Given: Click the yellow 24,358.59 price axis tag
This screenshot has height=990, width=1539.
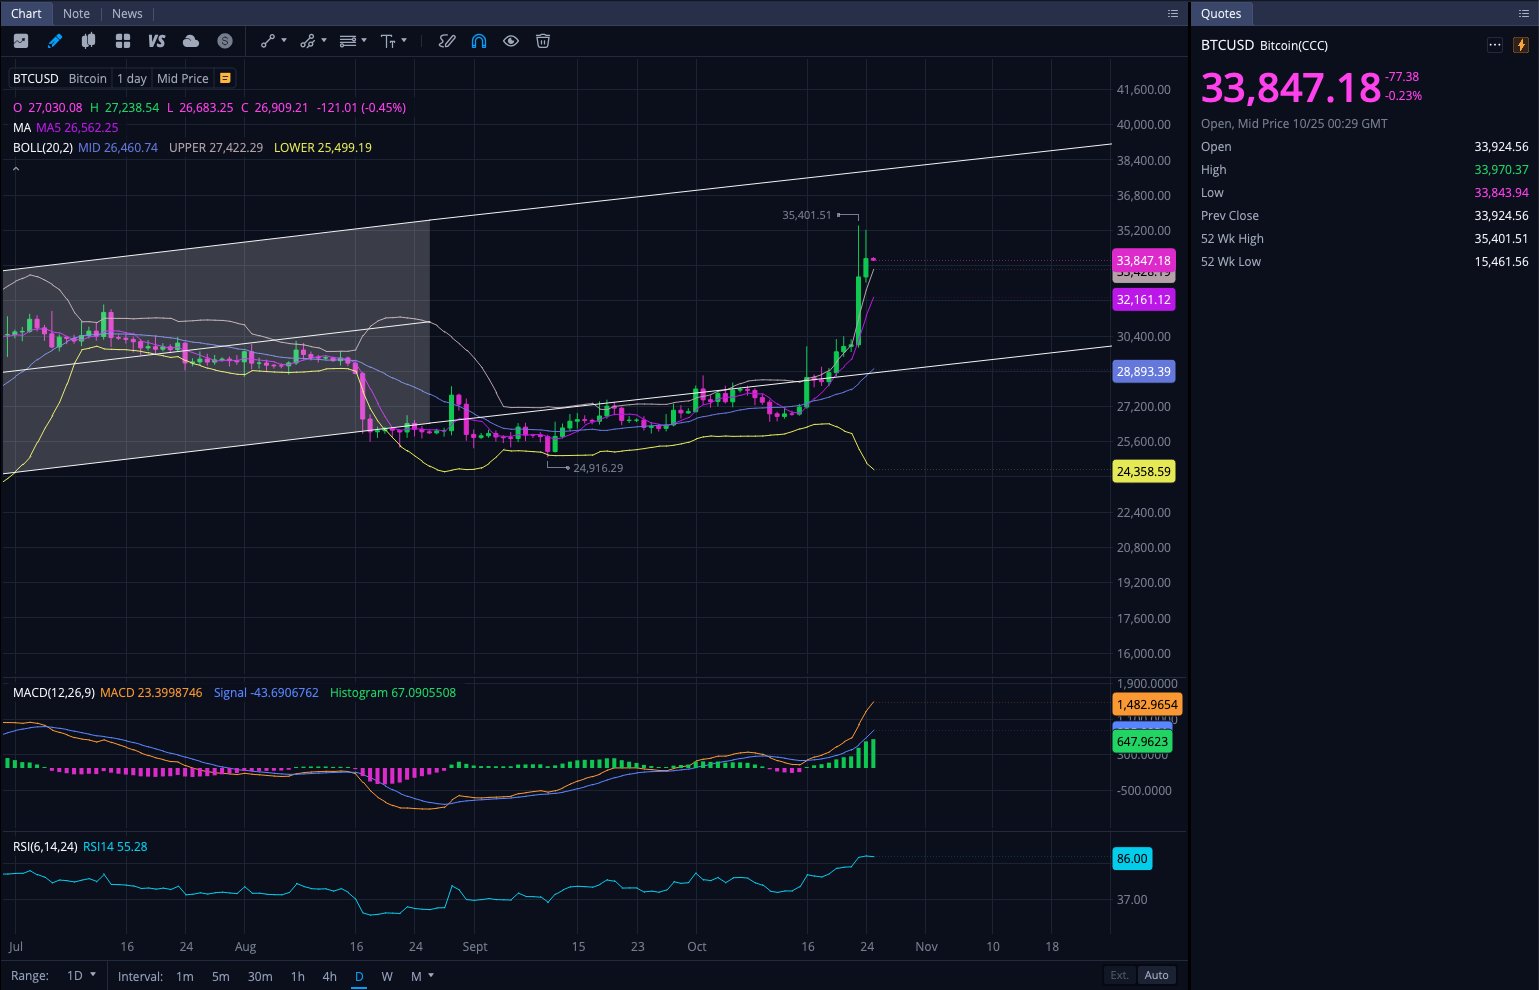Looking at the screenshot, I should coord(1144,471).
